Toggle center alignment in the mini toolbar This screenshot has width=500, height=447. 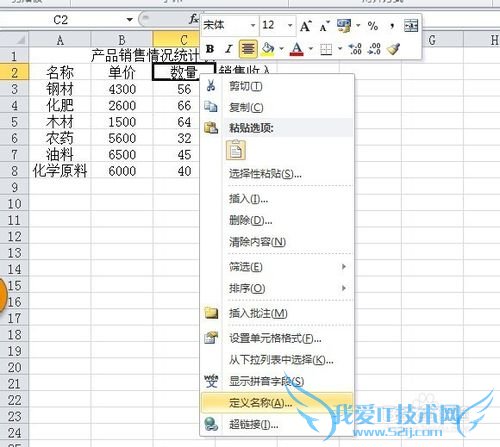click(248, 49)
